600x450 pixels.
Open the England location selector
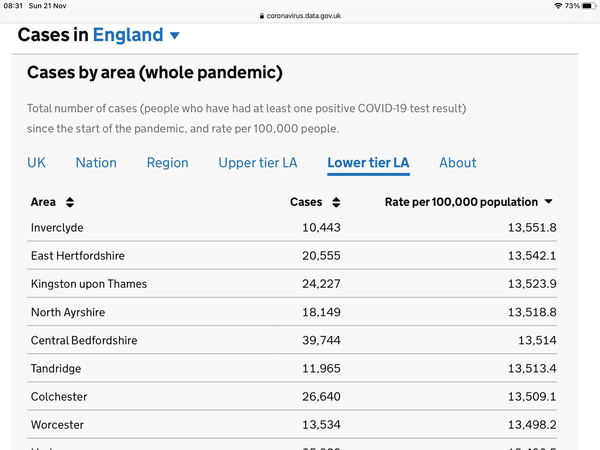point(128,35)
